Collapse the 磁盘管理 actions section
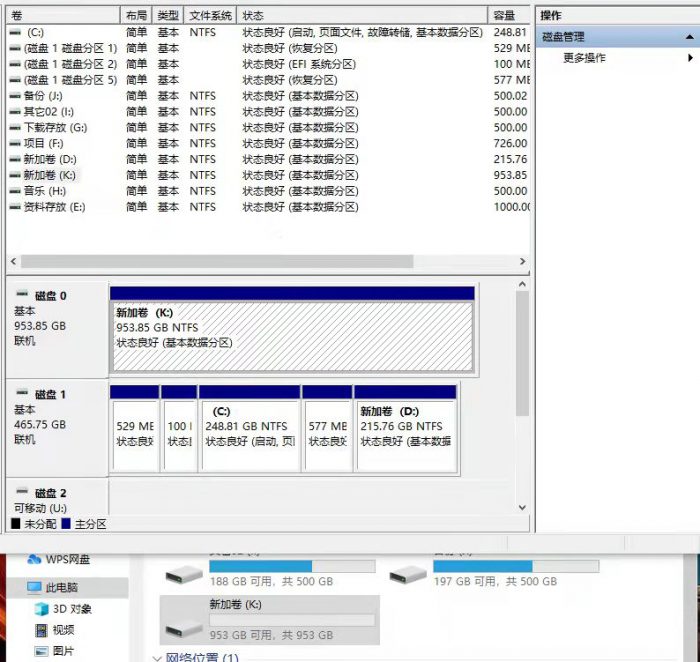The width and height of the screenshot is (700, 662). tap(689, 37)
